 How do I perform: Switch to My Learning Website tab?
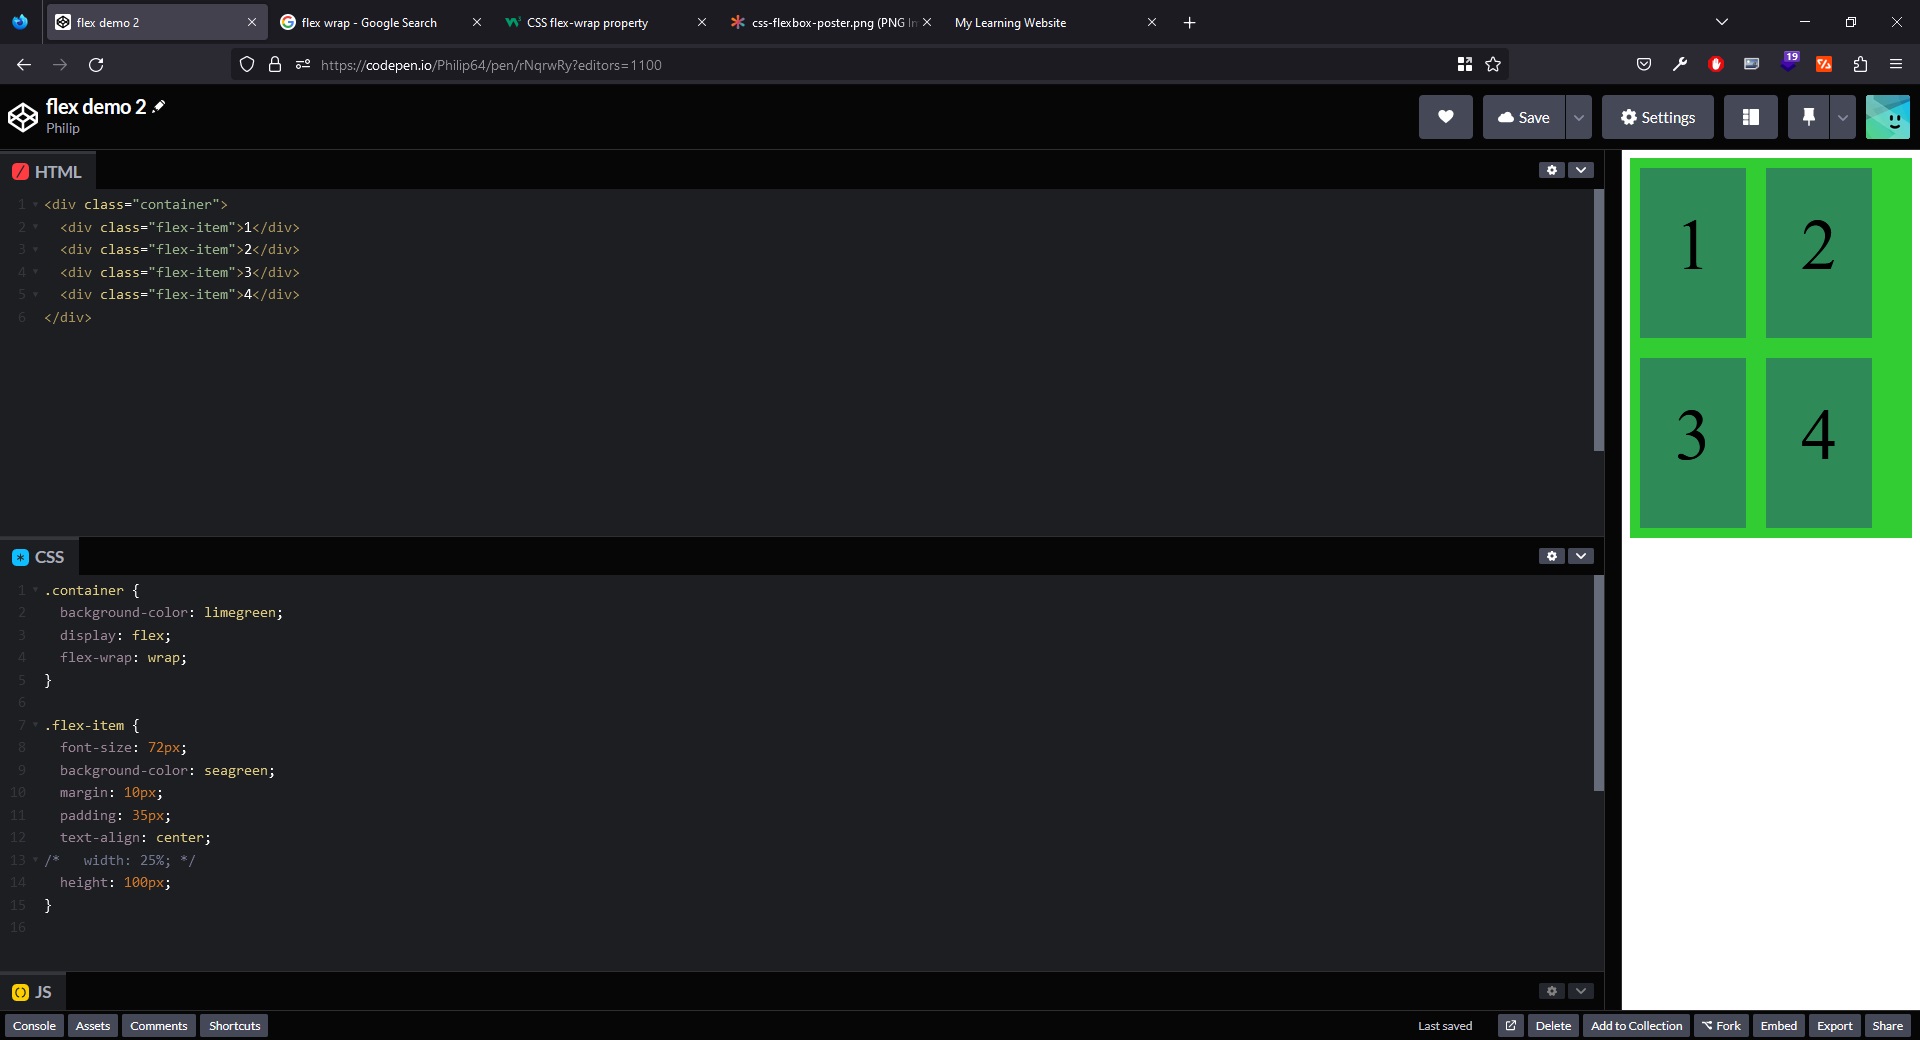[x=1055, y=22]
